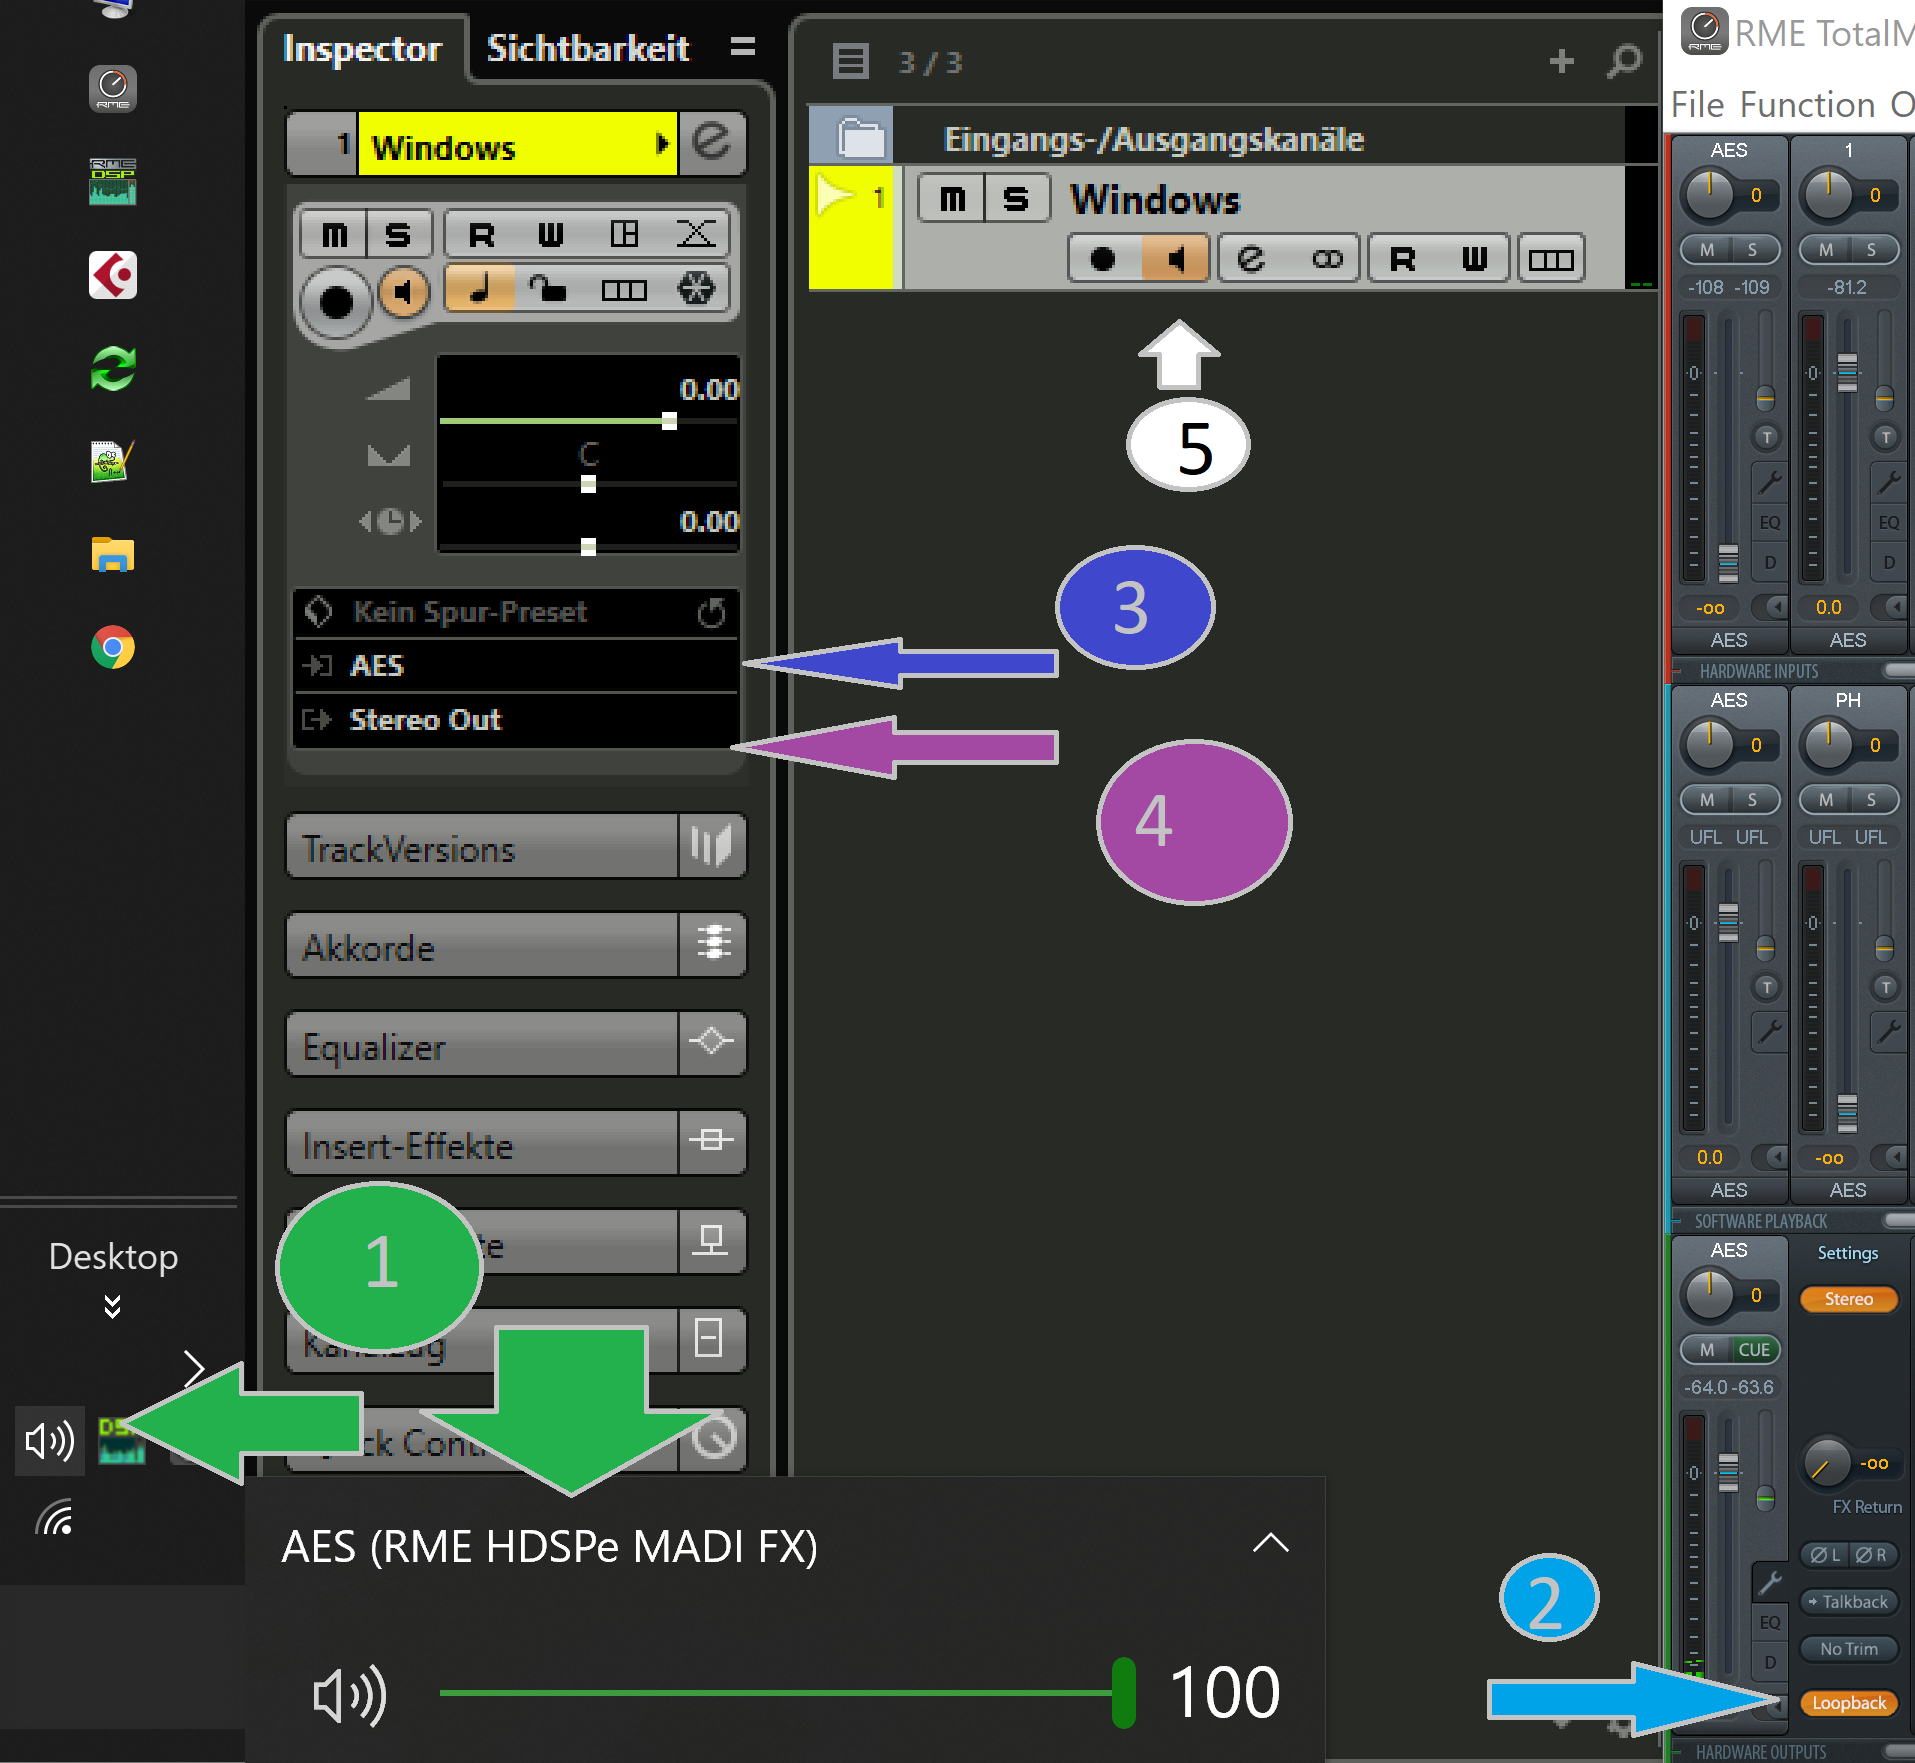This screenshot has width=1915, height=1763.
Task: Open edit channel settings 'e' icon
Action: click(712, 143)
